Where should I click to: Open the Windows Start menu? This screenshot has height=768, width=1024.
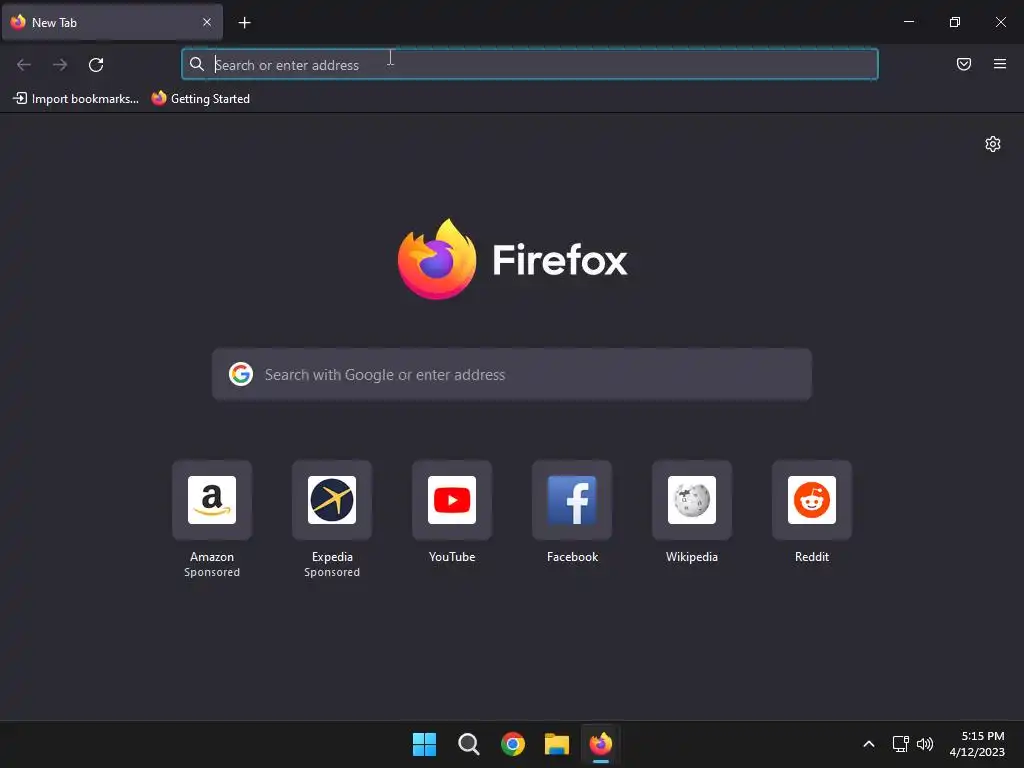(424, 744)
